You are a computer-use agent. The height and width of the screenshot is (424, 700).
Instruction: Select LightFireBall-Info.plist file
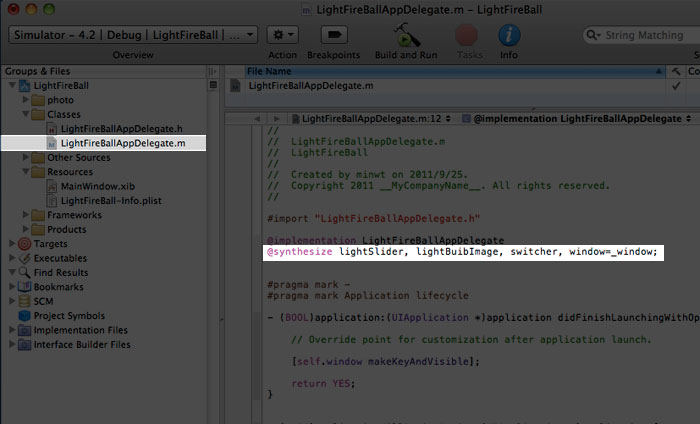click(x=111, y=200)
